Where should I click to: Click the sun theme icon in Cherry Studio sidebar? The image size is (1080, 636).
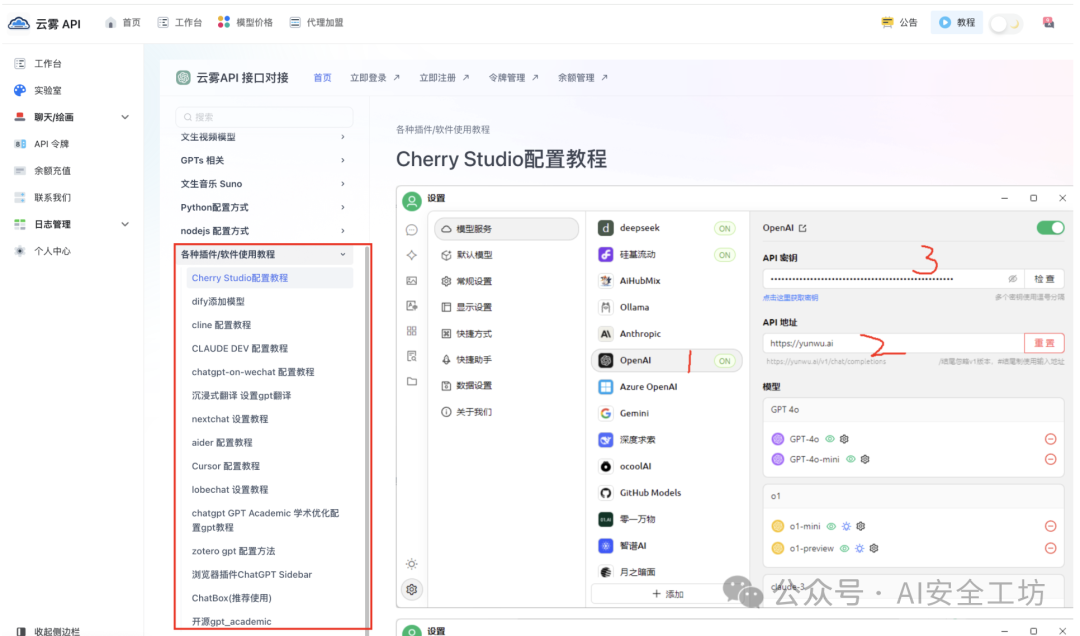click(x=412, y=564)
